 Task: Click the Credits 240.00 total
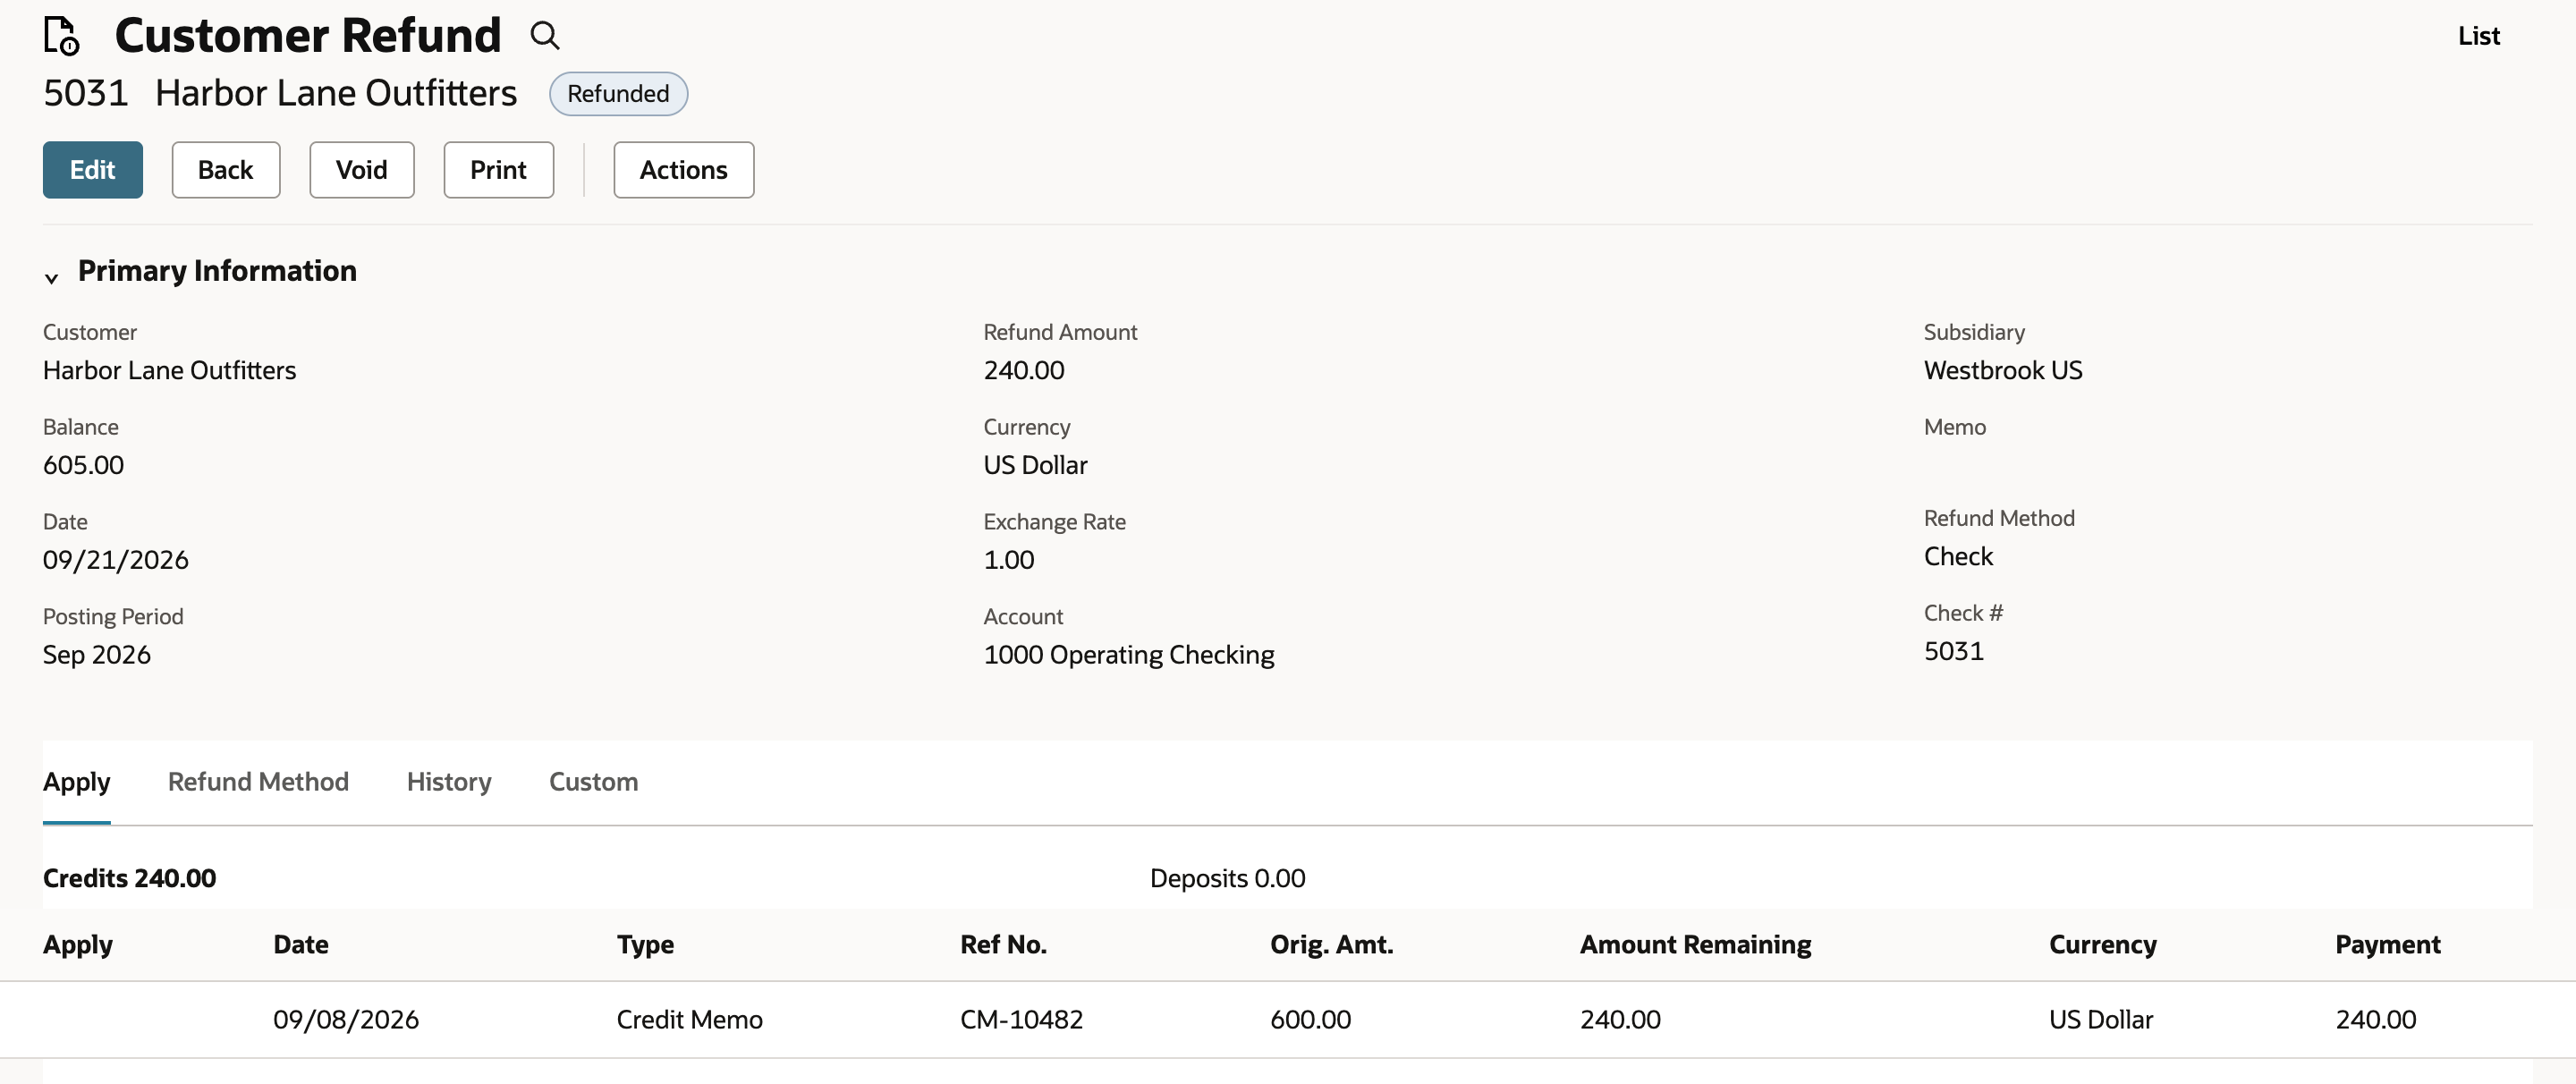pyautogui.click(x=129, y=878)
